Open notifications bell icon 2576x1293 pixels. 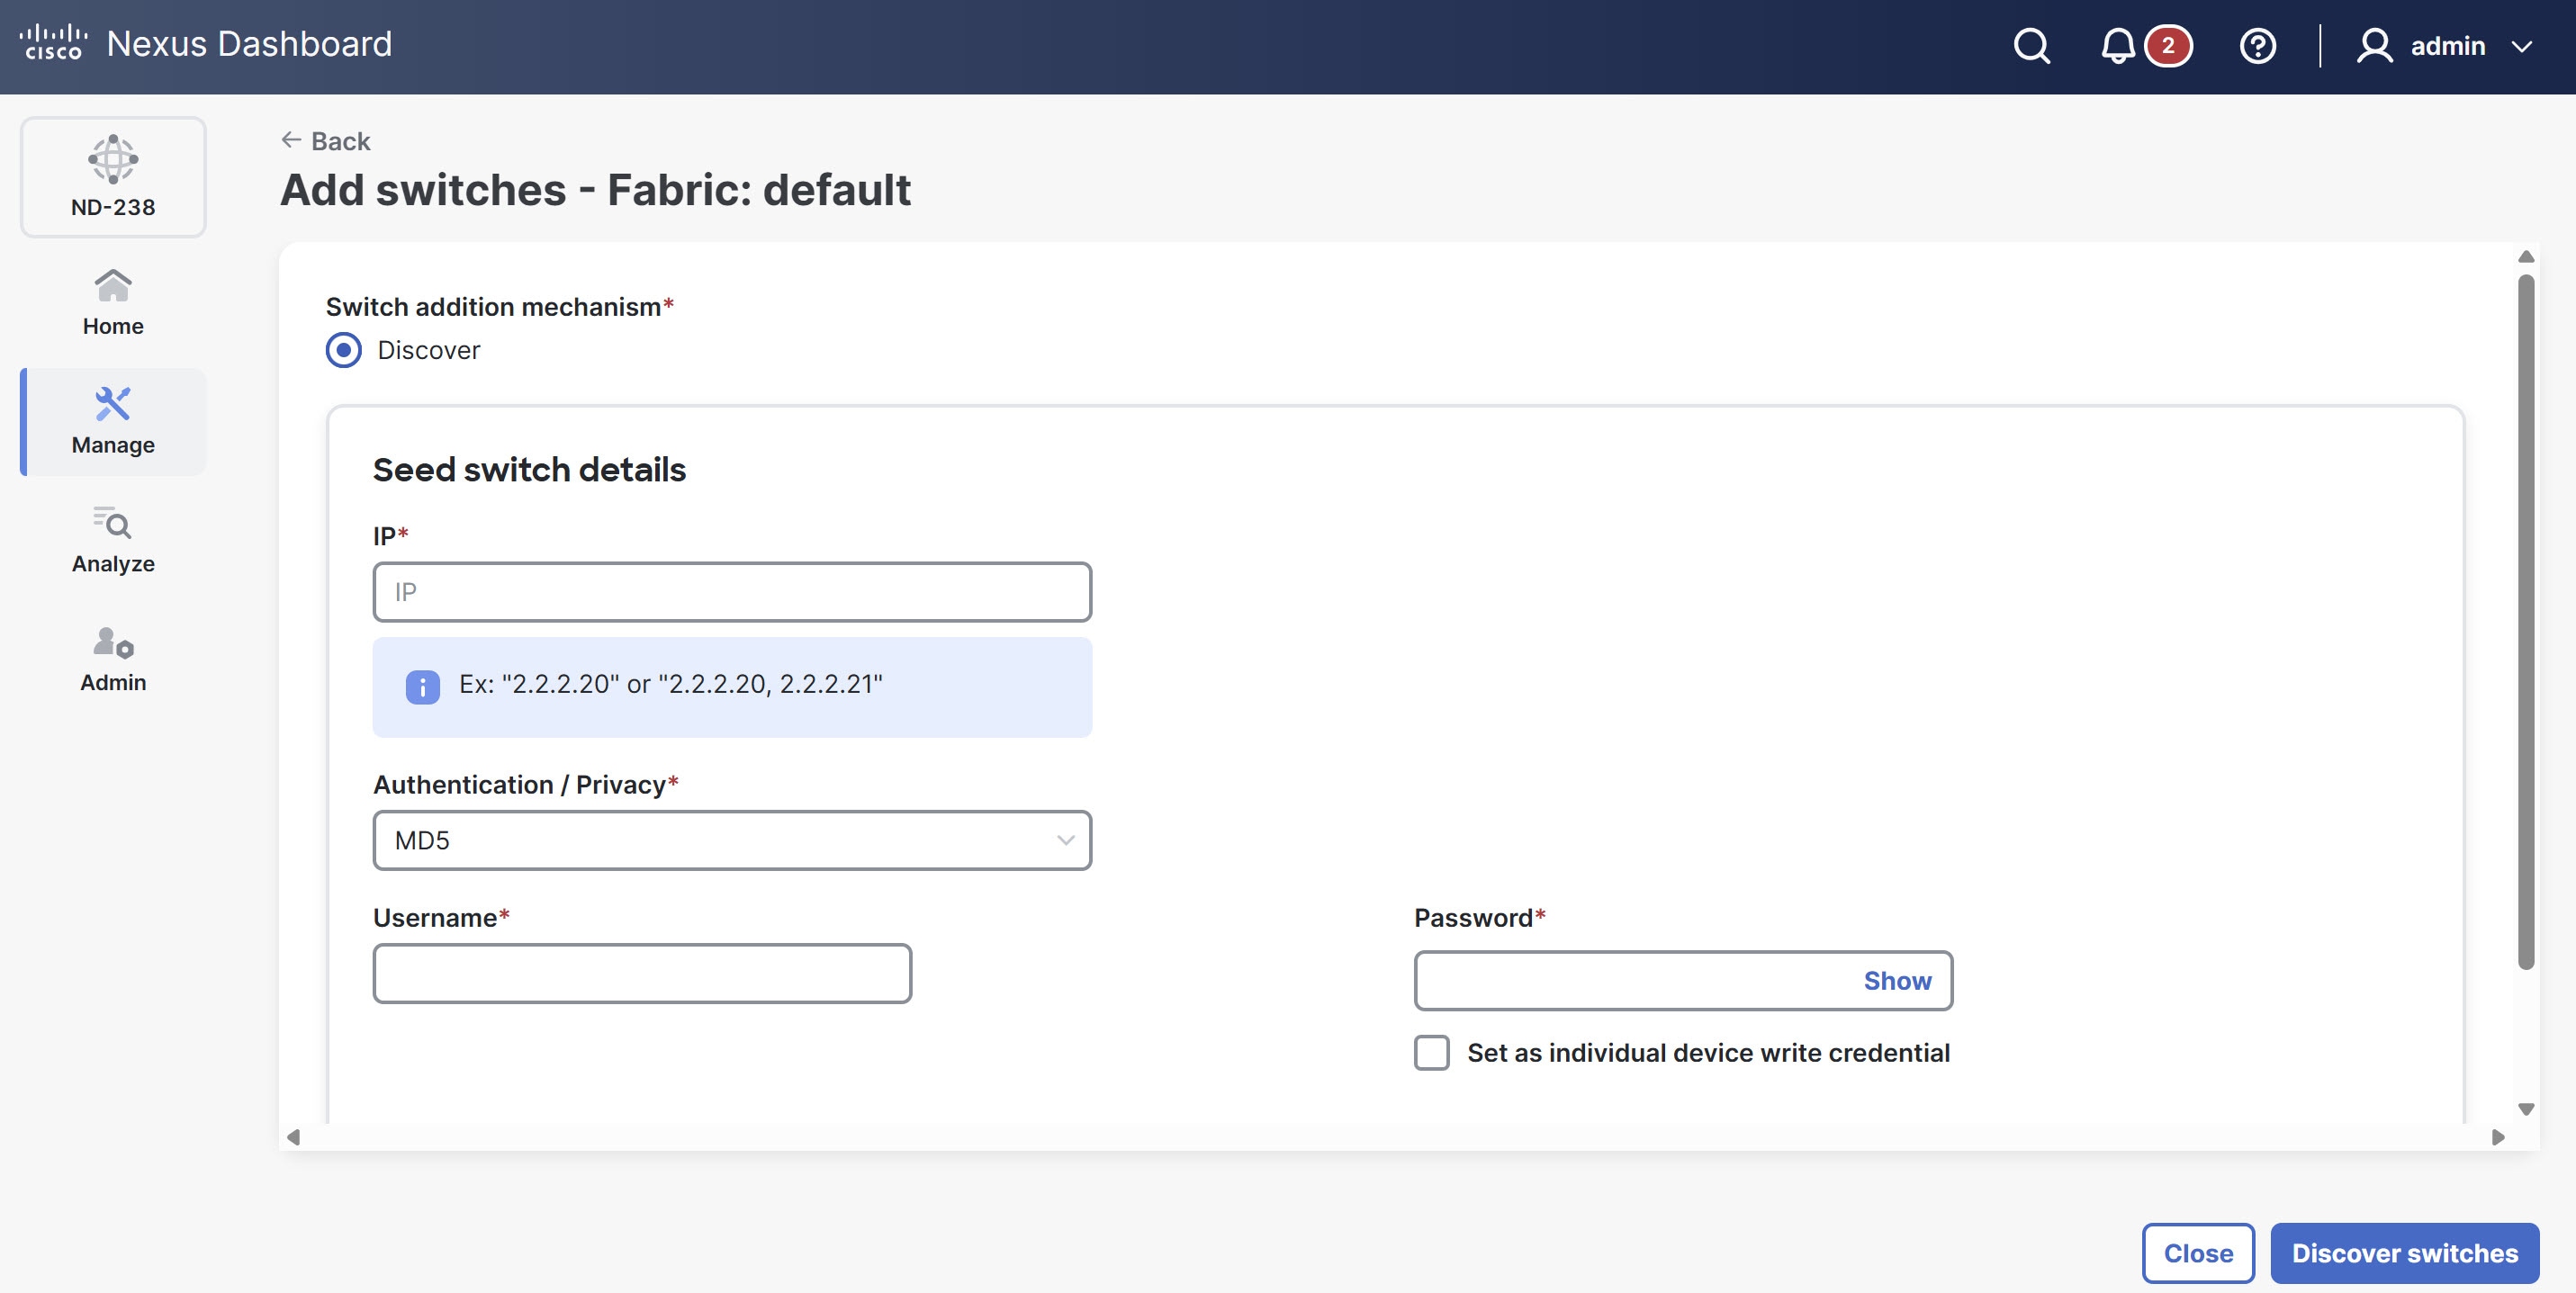pos(2117,46)
